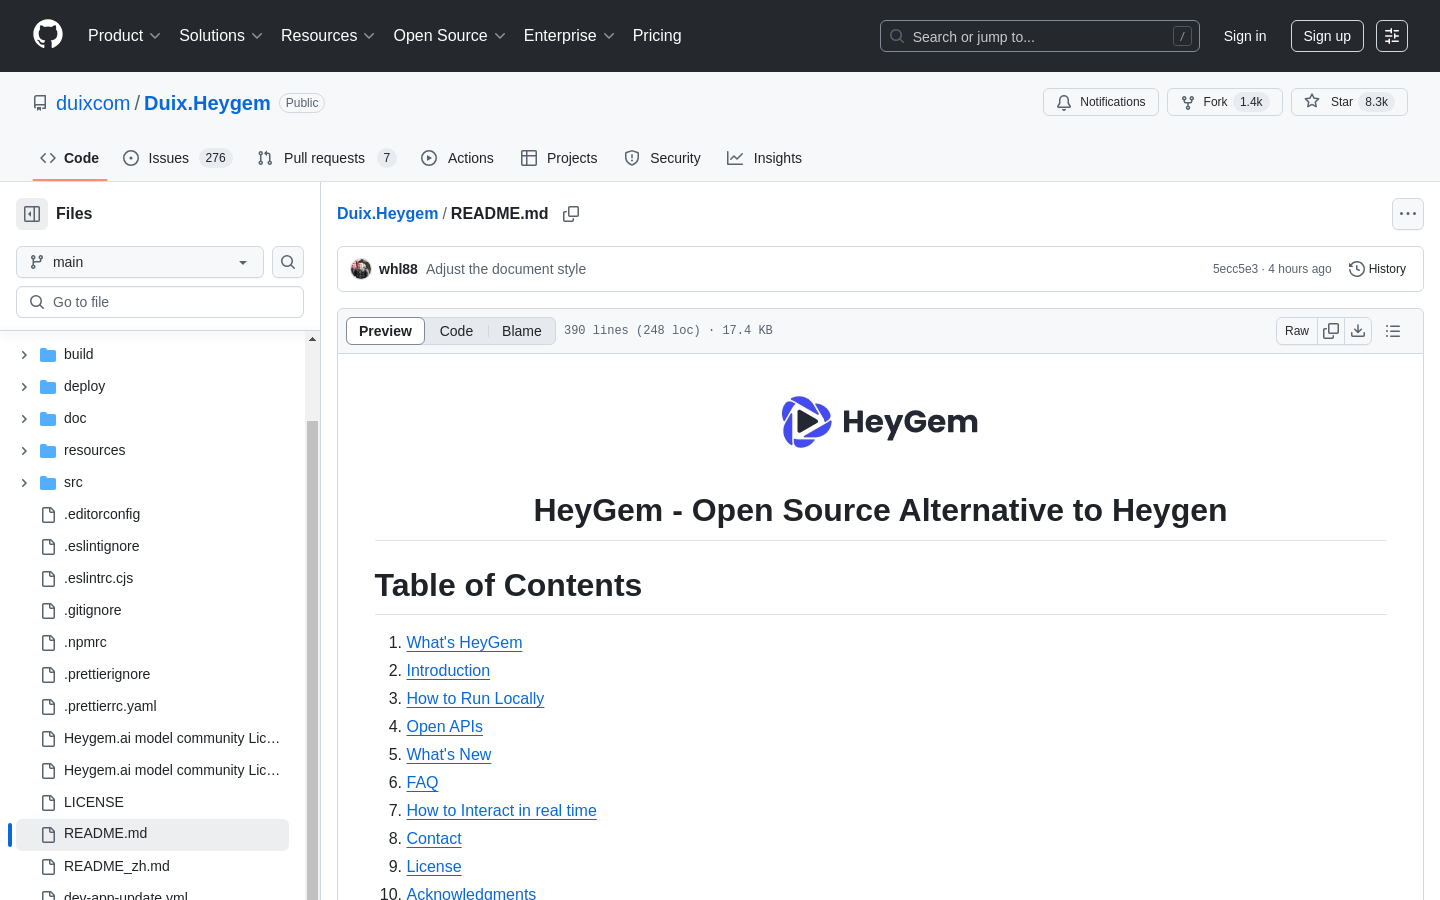Jump to the FAQ section
The image size is (1440, 900).
pyautogui.click(x=422, y=782)
